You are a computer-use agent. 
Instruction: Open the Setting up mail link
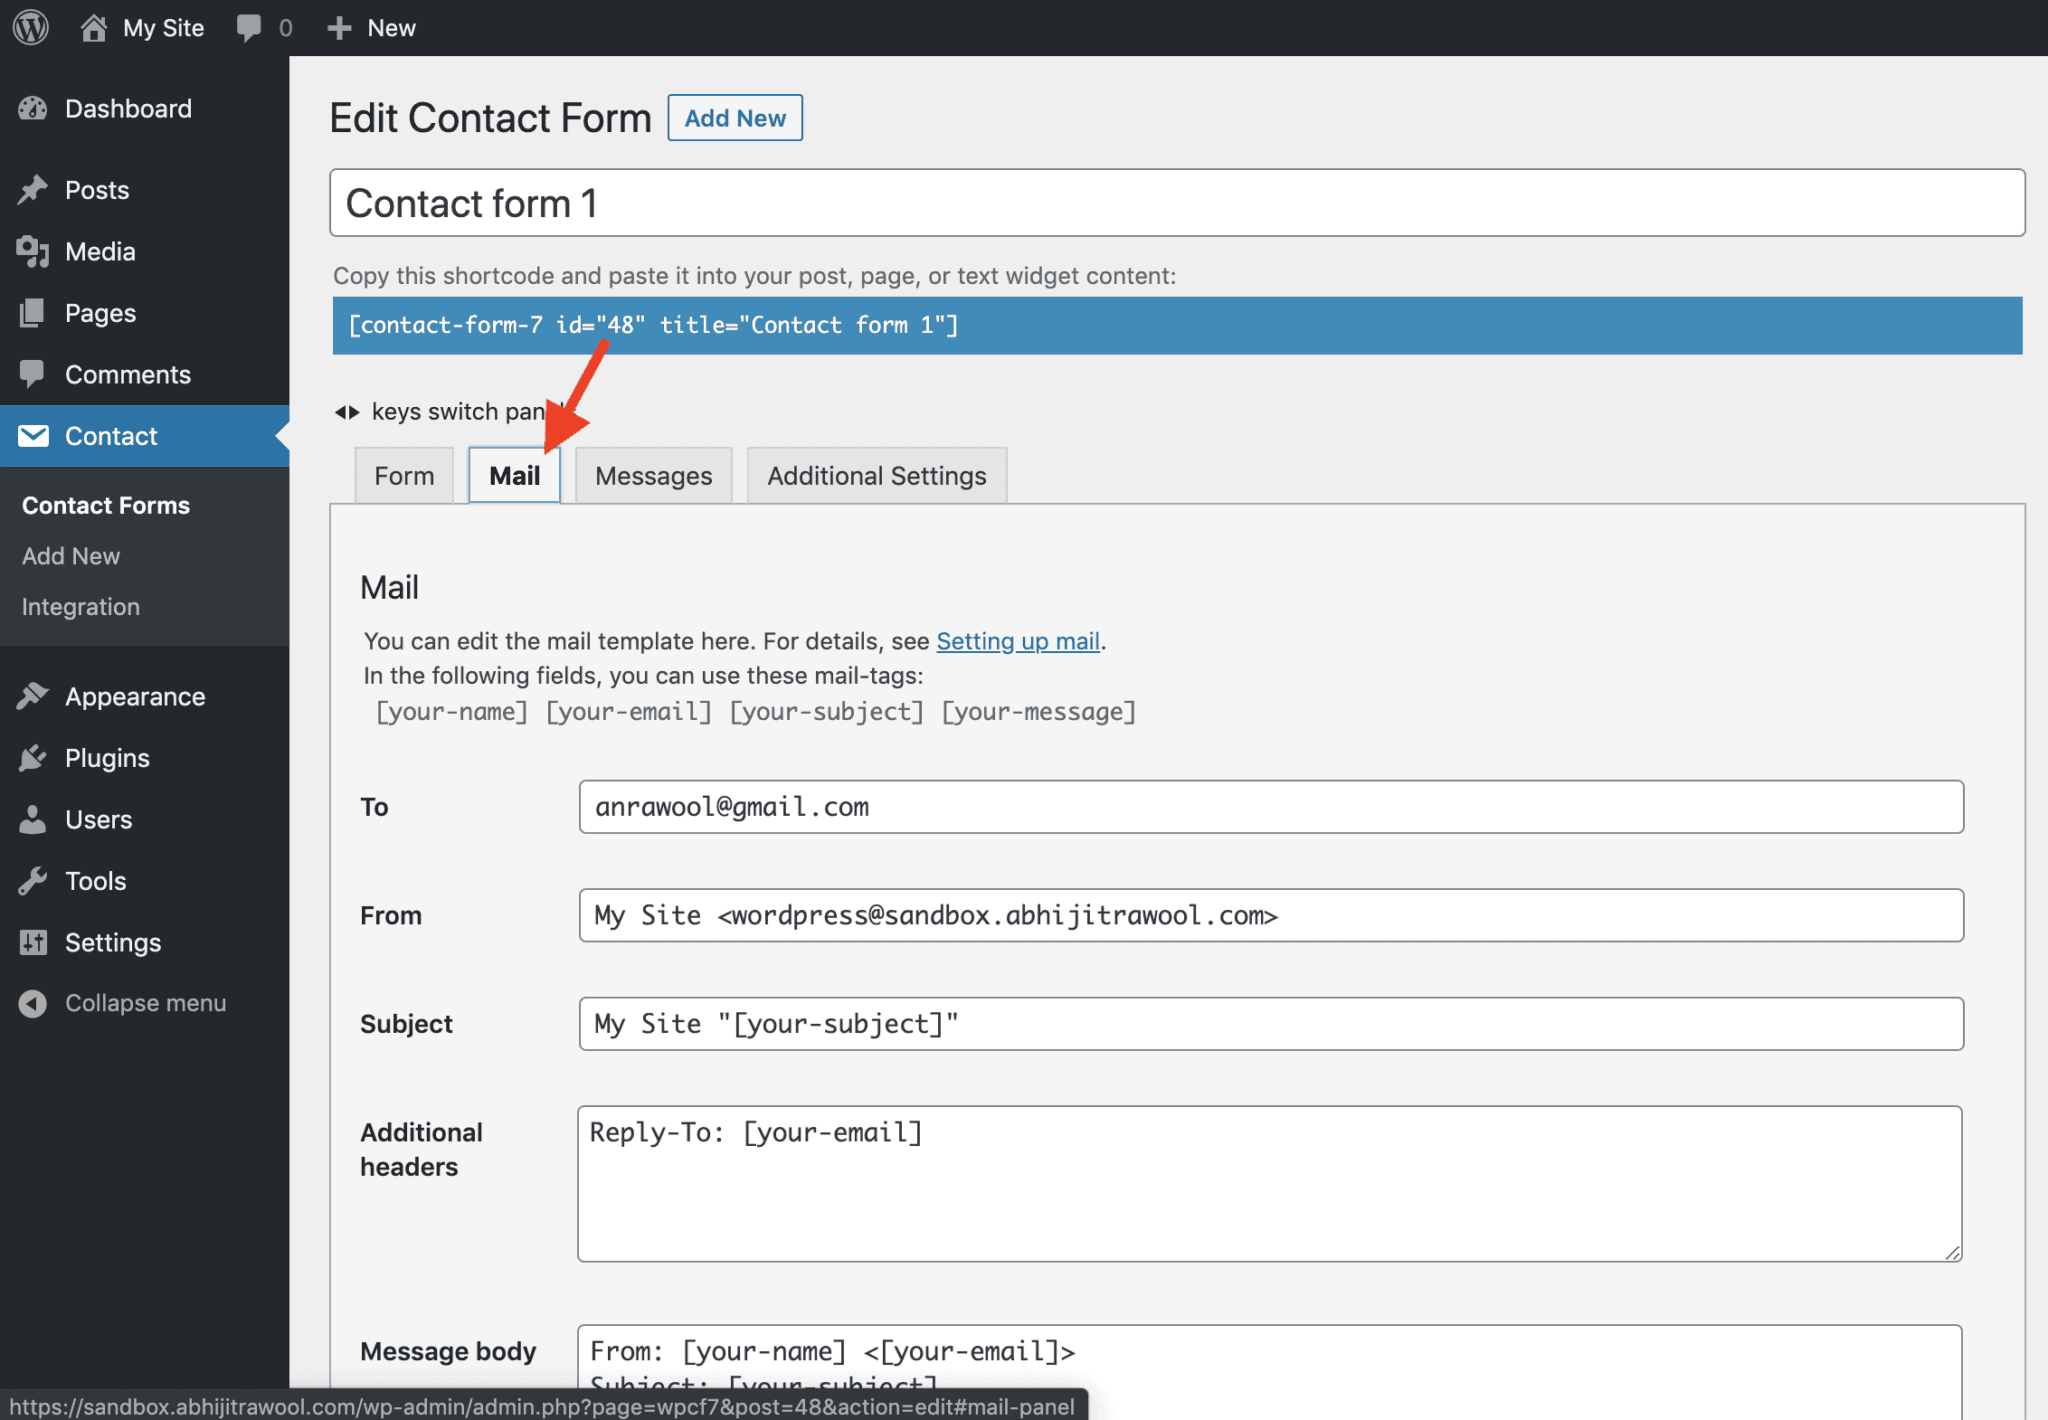click(x=1018, y=641)
